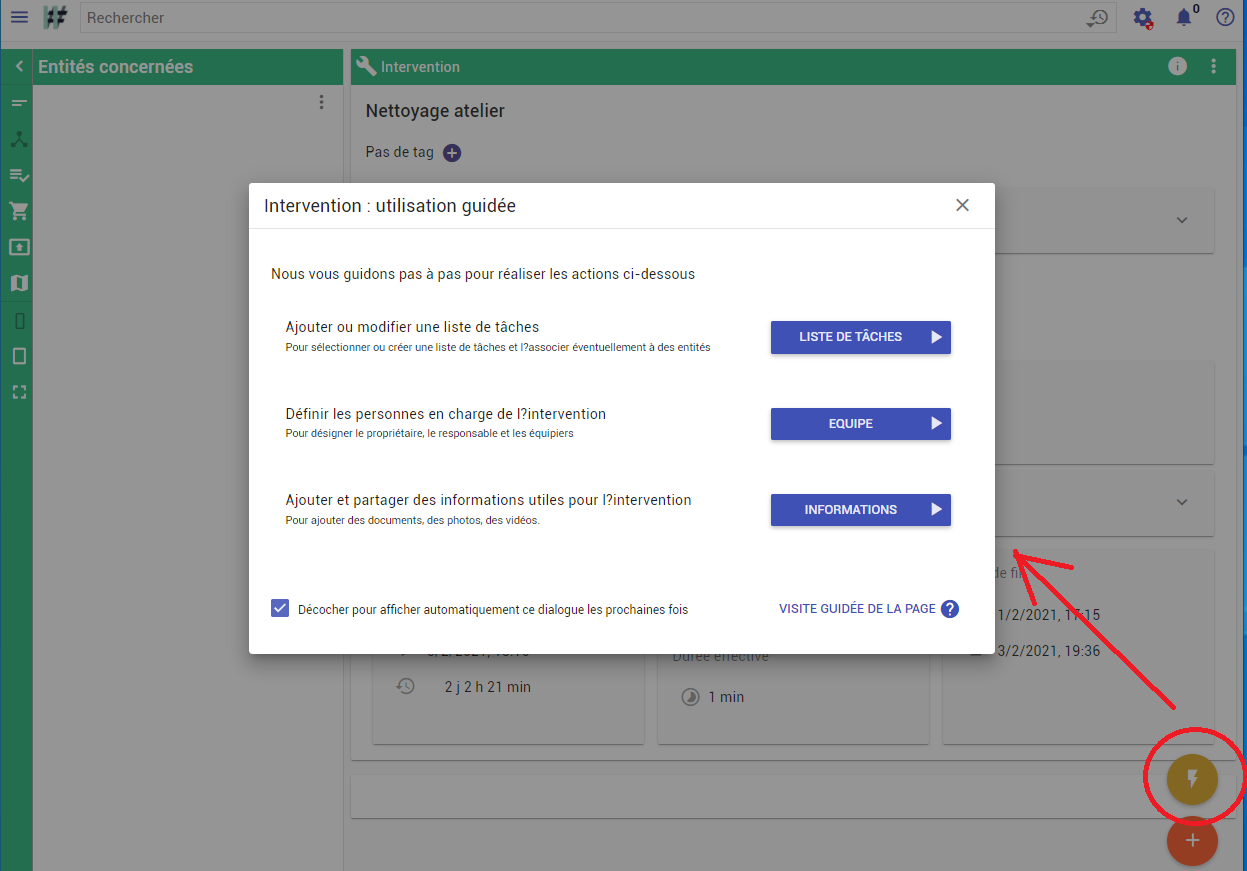Open Entités concernées panel three-dot menu

click(x=321, y=102)
